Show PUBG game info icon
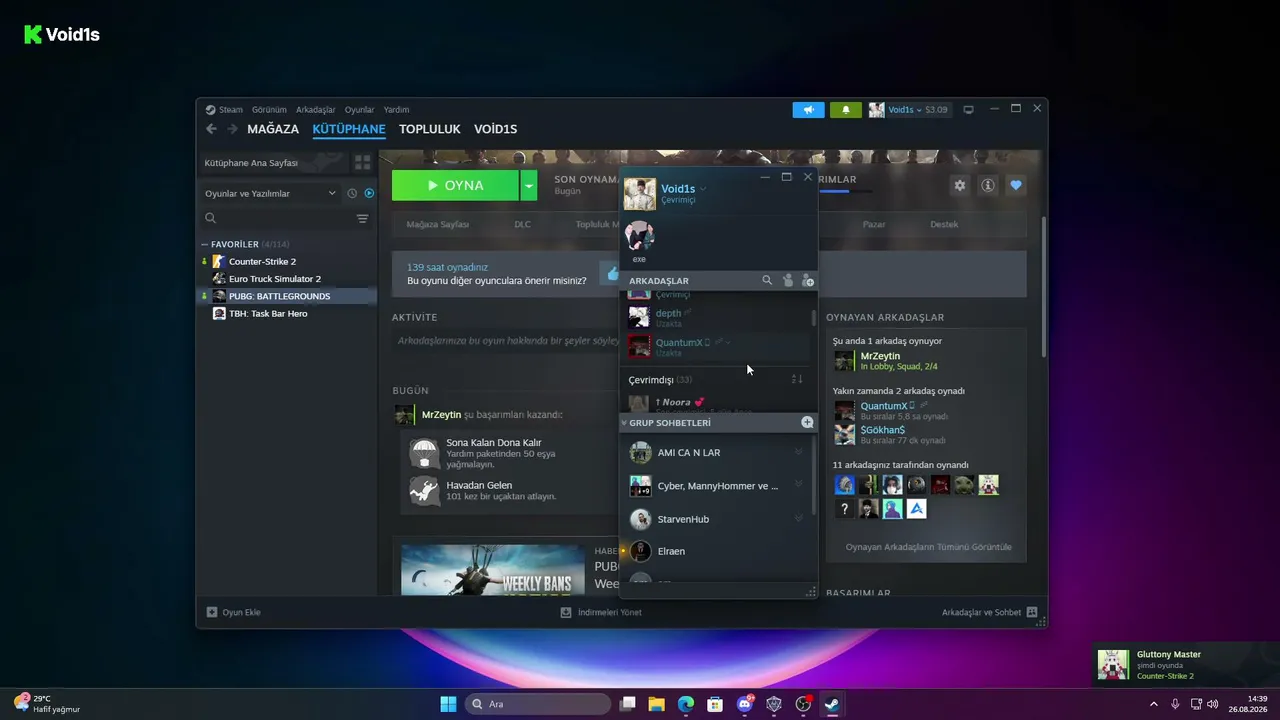This screenshot has width=1280, height=720. (988, 185)
